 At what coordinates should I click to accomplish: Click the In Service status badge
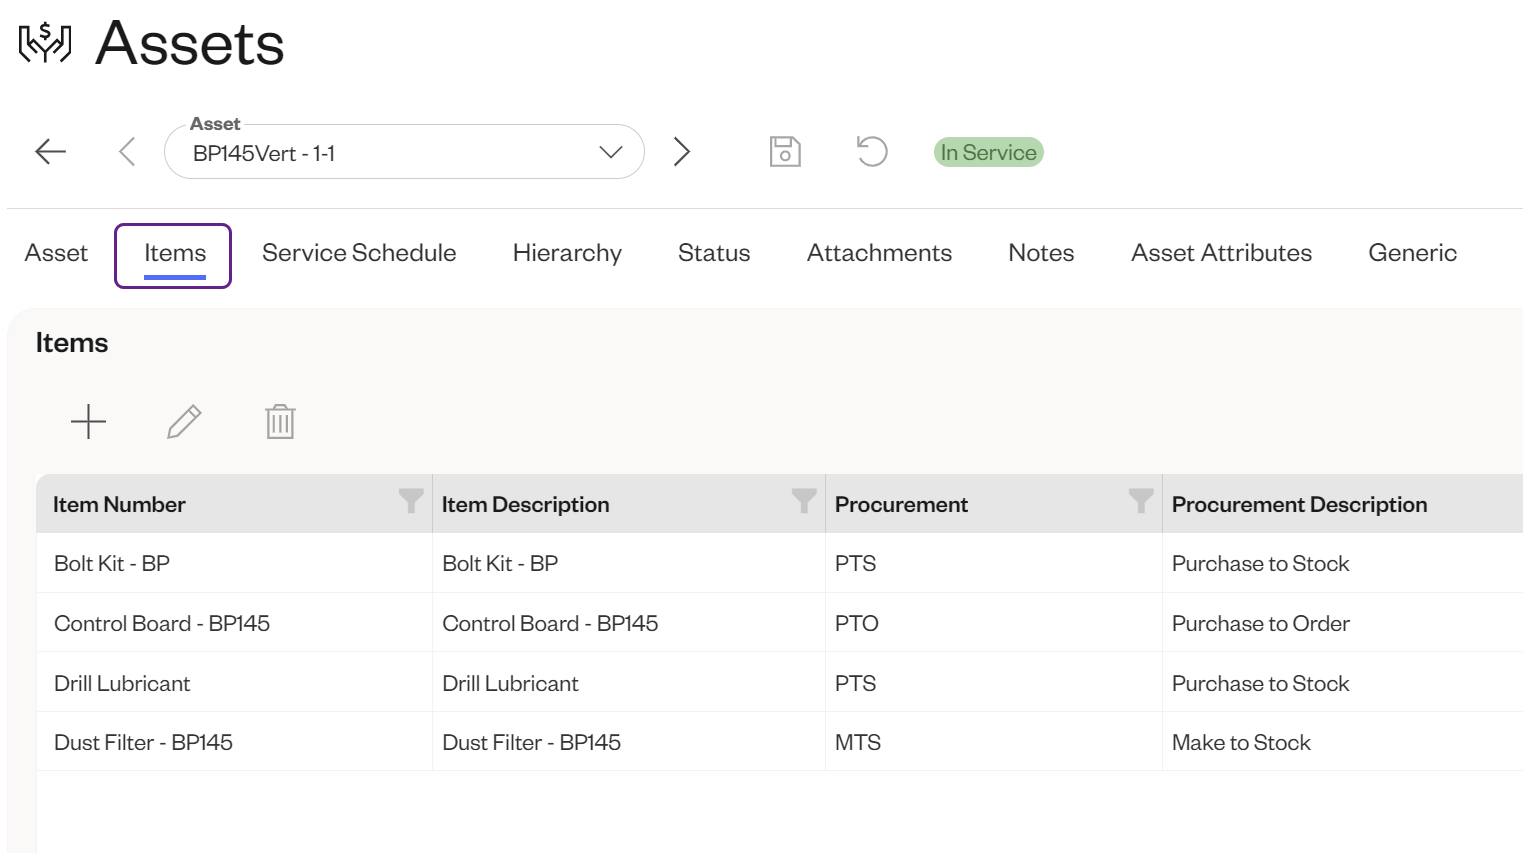pos(988,151)
